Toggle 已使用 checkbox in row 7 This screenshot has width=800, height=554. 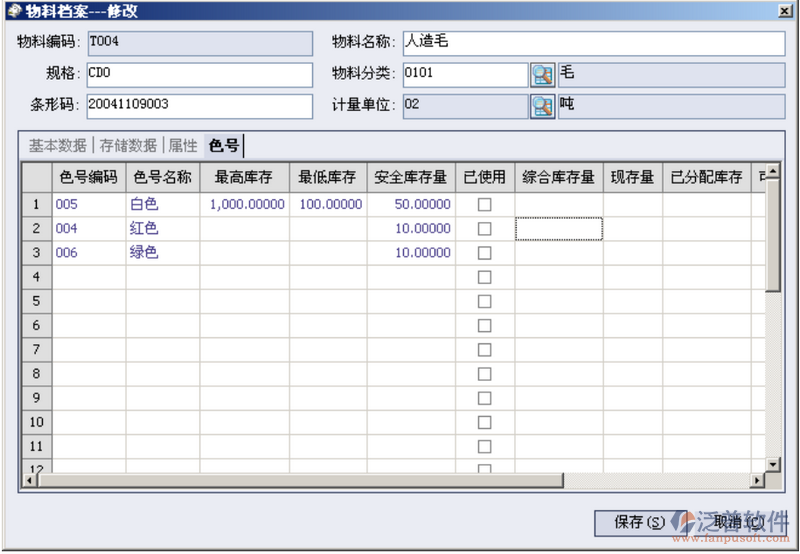[484, 350]
